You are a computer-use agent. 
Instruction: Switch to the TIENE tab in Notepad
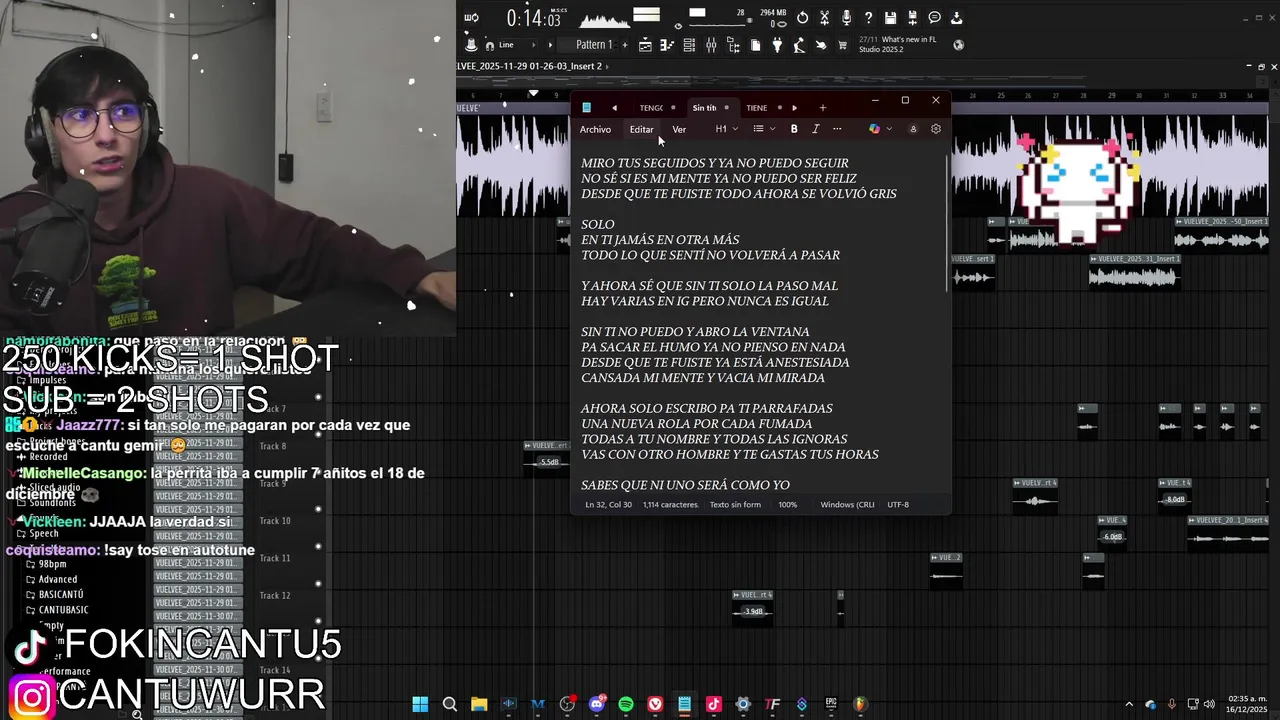(x=757, y=108)
